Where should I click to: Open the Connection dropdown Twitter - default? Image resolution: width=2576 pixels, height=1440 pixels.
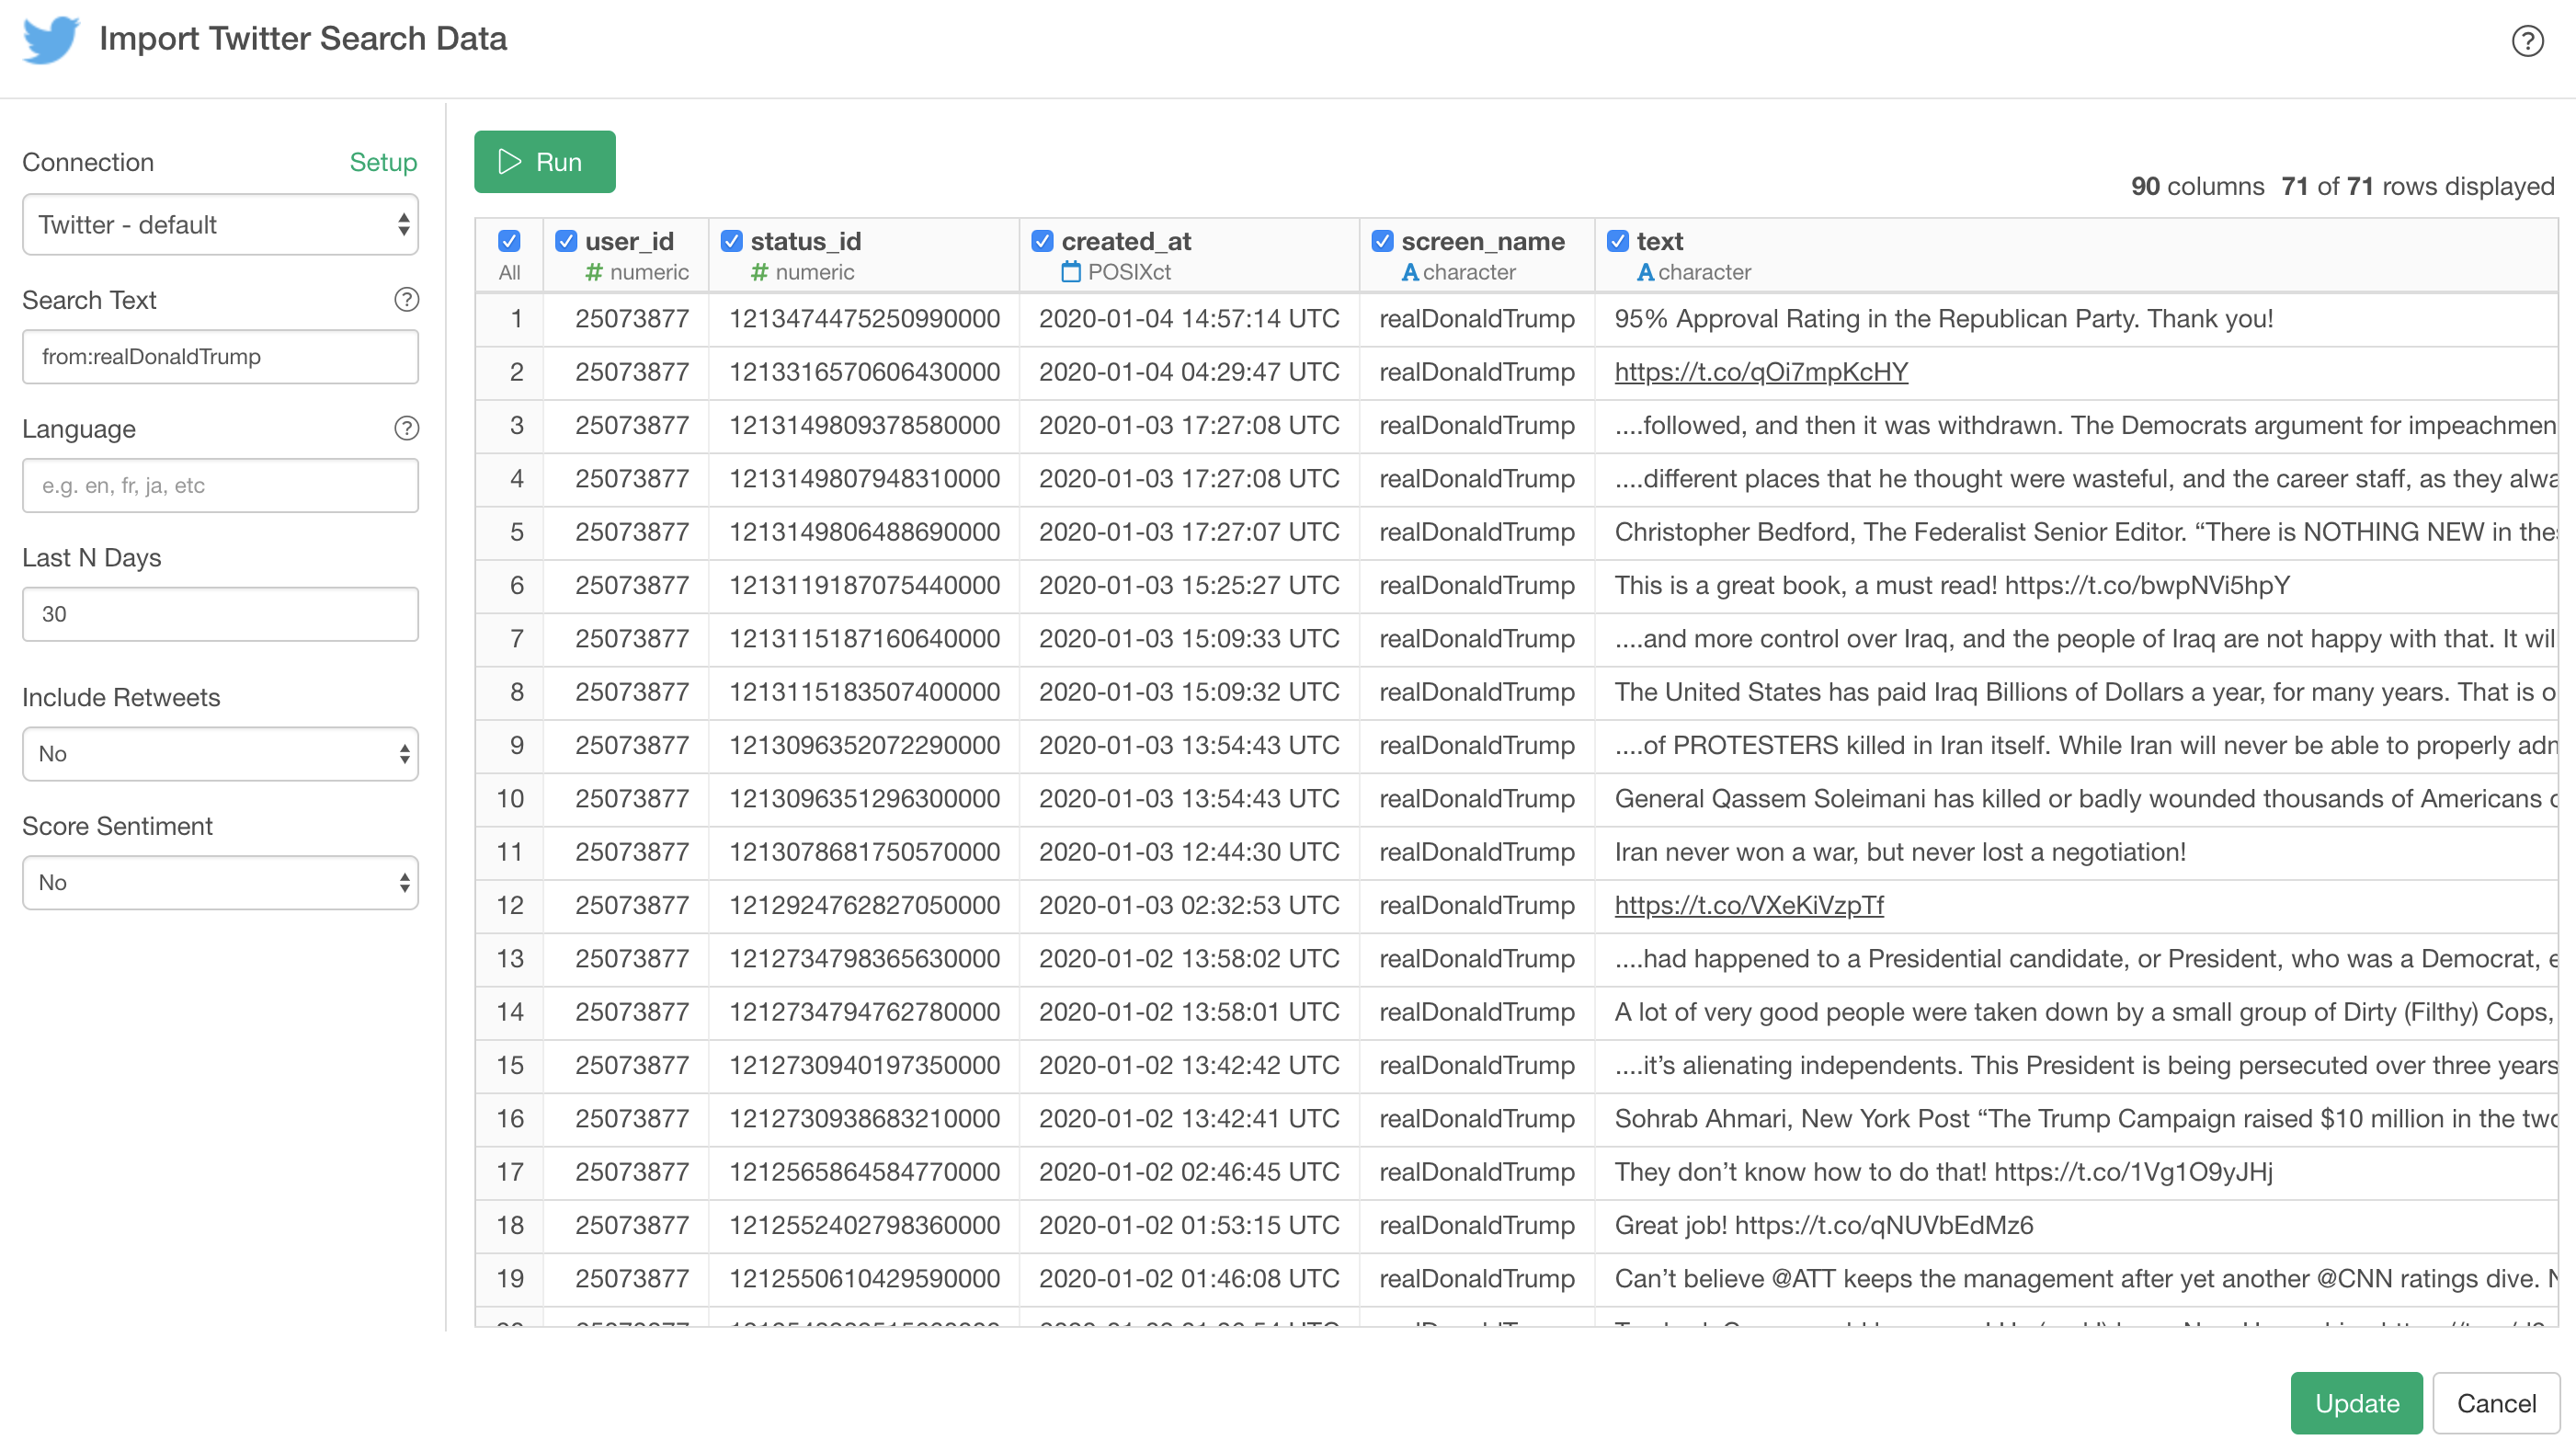tap(220, 224)
